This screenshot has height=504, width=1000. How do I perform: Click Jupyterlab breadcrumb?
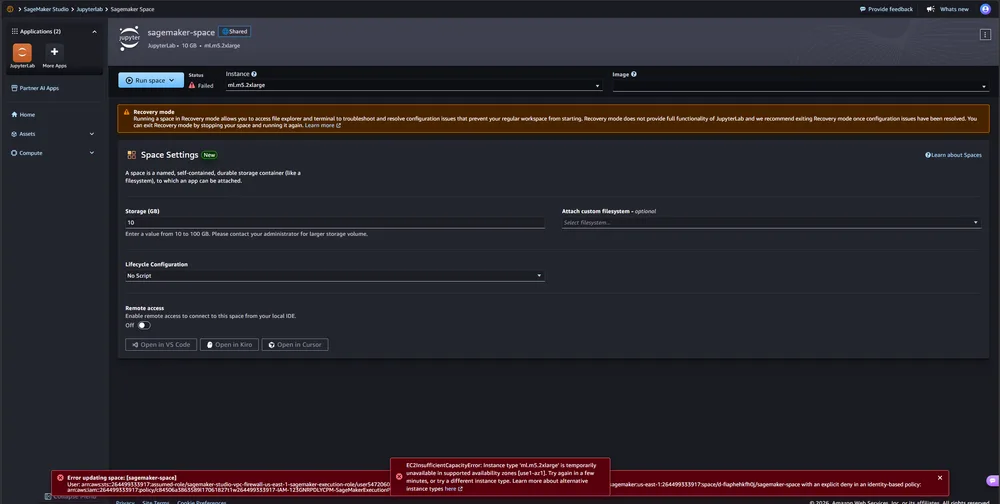click(91, 9)
